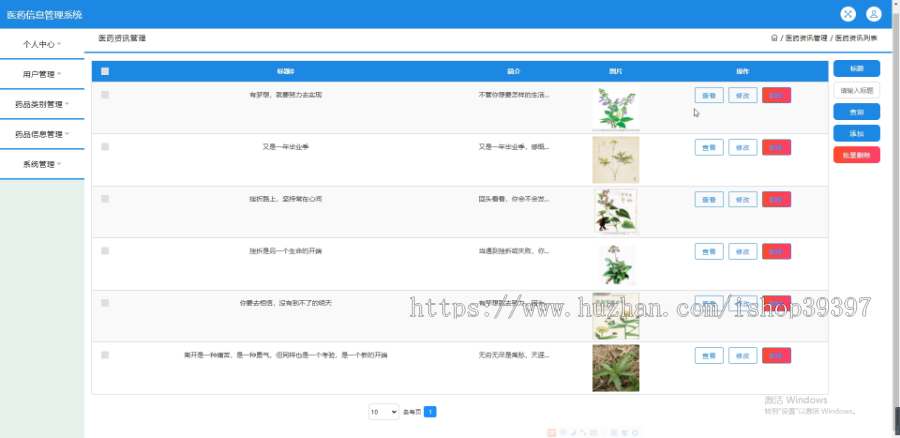Click the 查询 search button
Viewport: 900px width, 438px height.
856,112
